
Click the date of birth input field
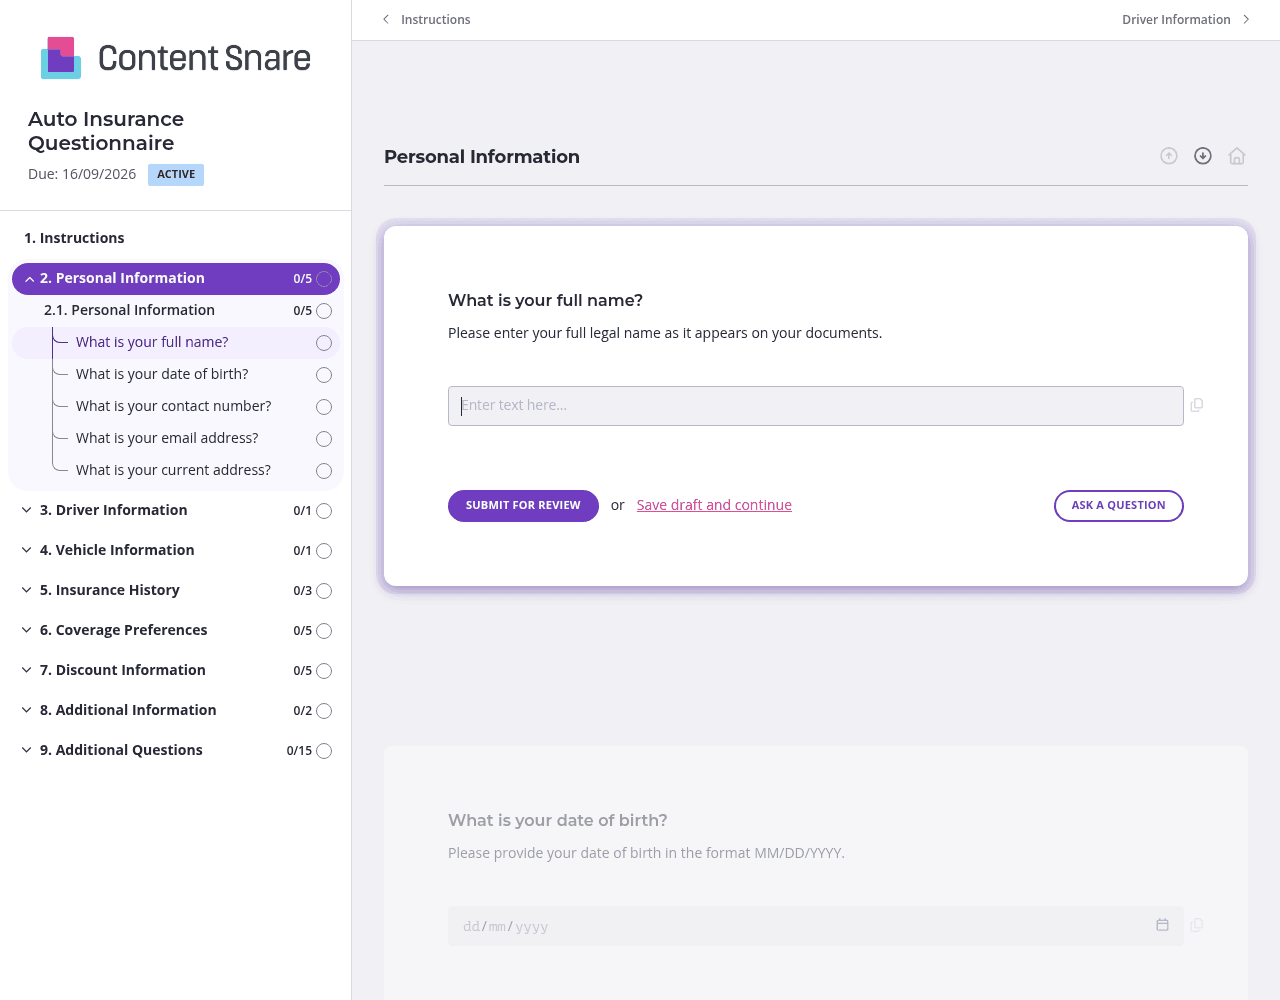click(x=816, y=926)
